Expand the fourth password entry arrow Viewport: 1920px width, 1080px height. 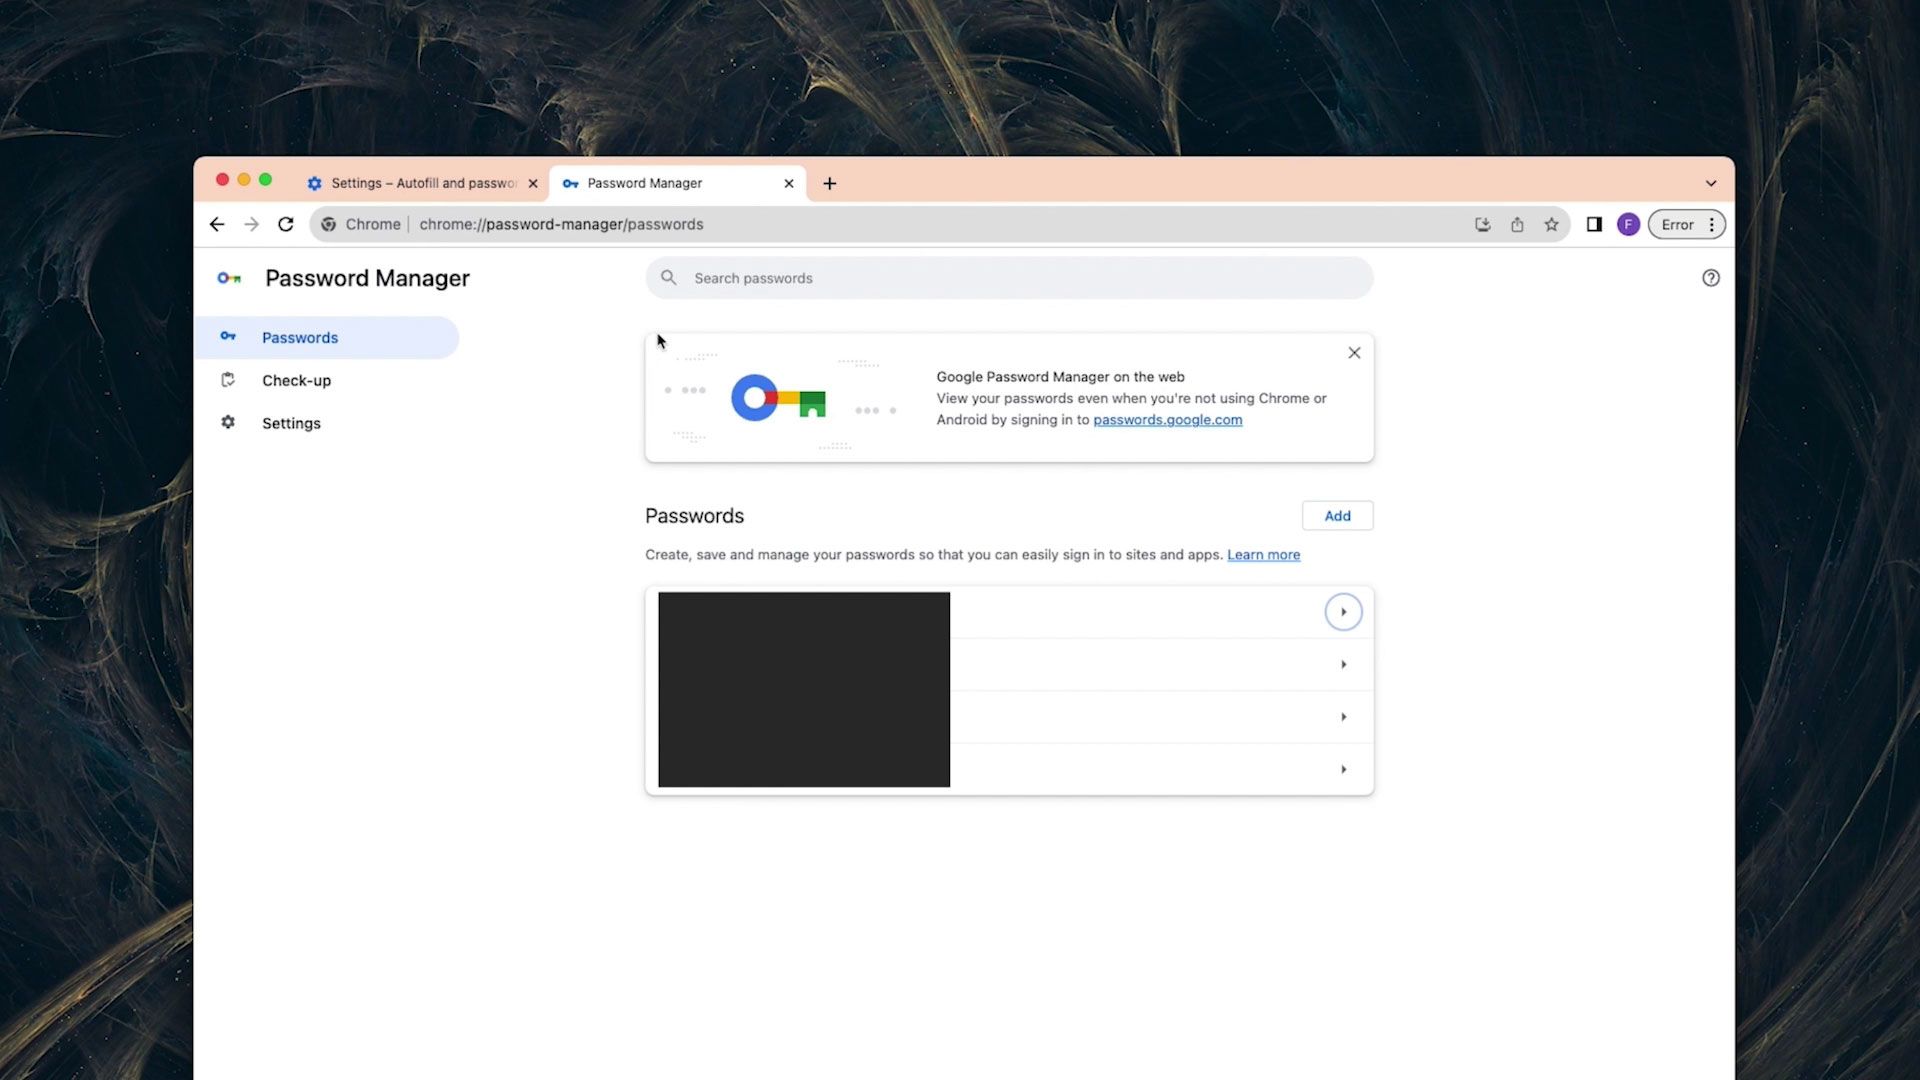(x=1343, y=769)
